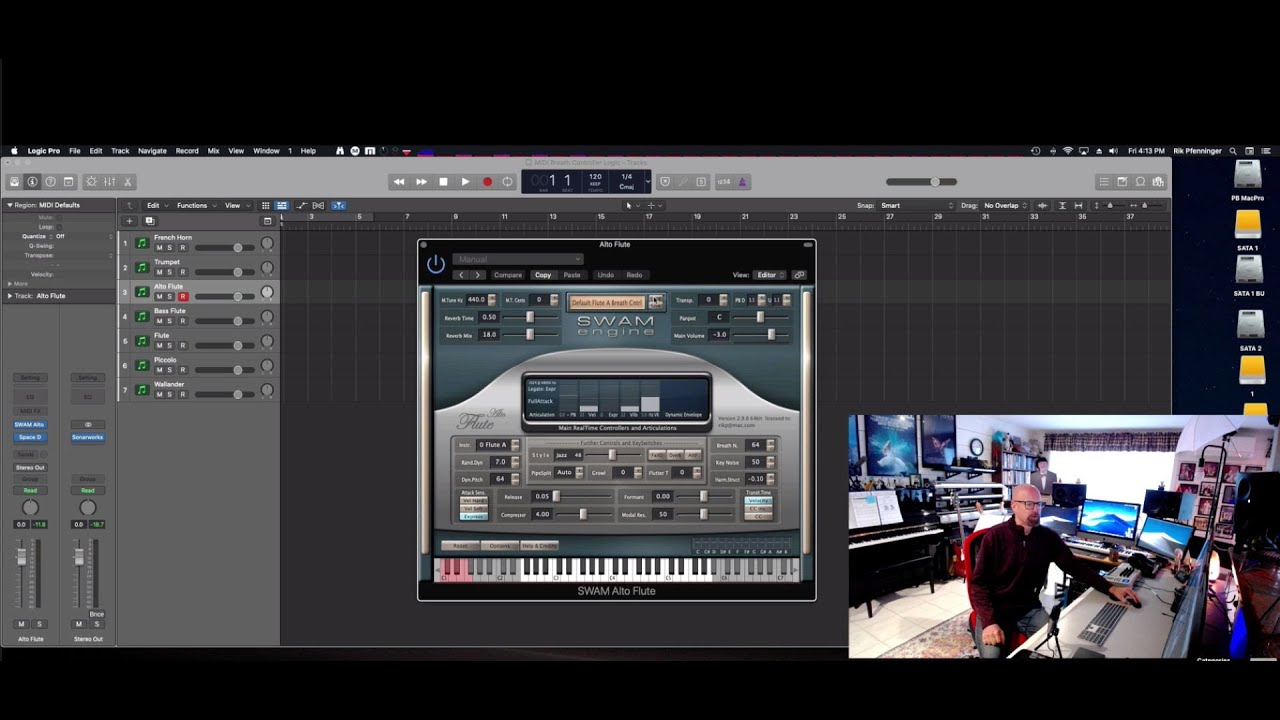1280x720 pixels.
Task: Open the Loop Browser icon
Action: (x=1140, y=182)
